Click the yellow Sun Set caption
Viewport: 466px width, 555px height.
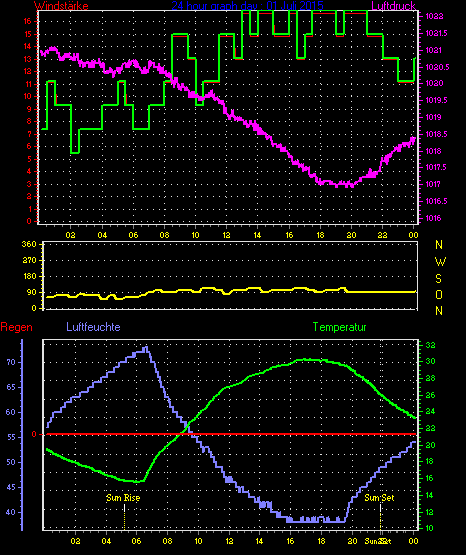click(x=379, y=498)
